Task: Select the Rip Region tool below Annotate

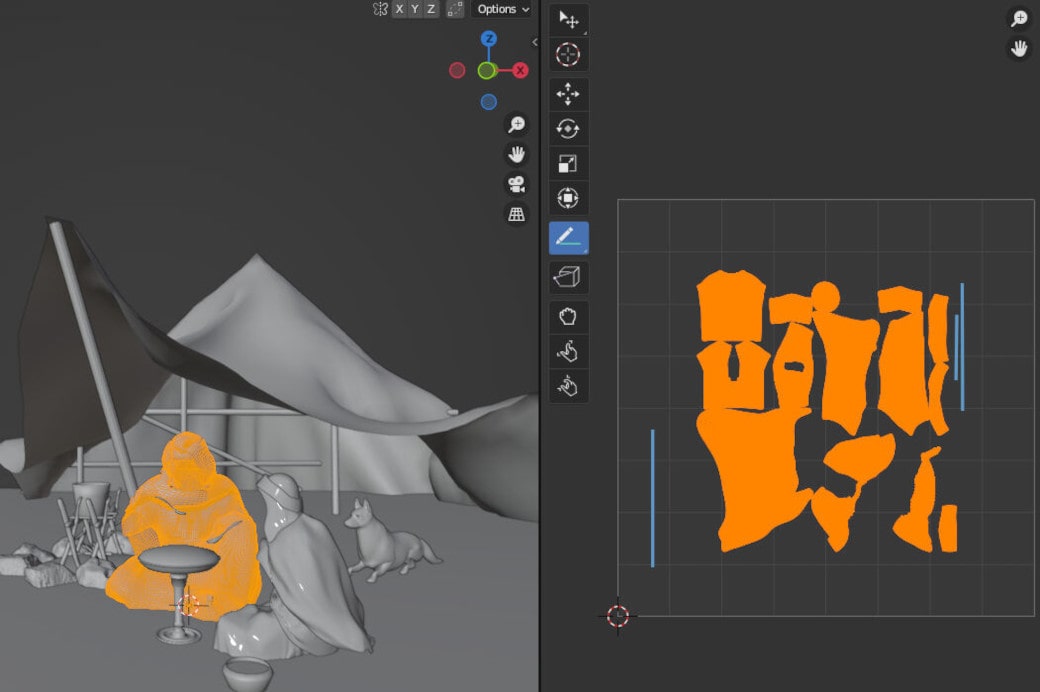Action: tap(568, 276)
